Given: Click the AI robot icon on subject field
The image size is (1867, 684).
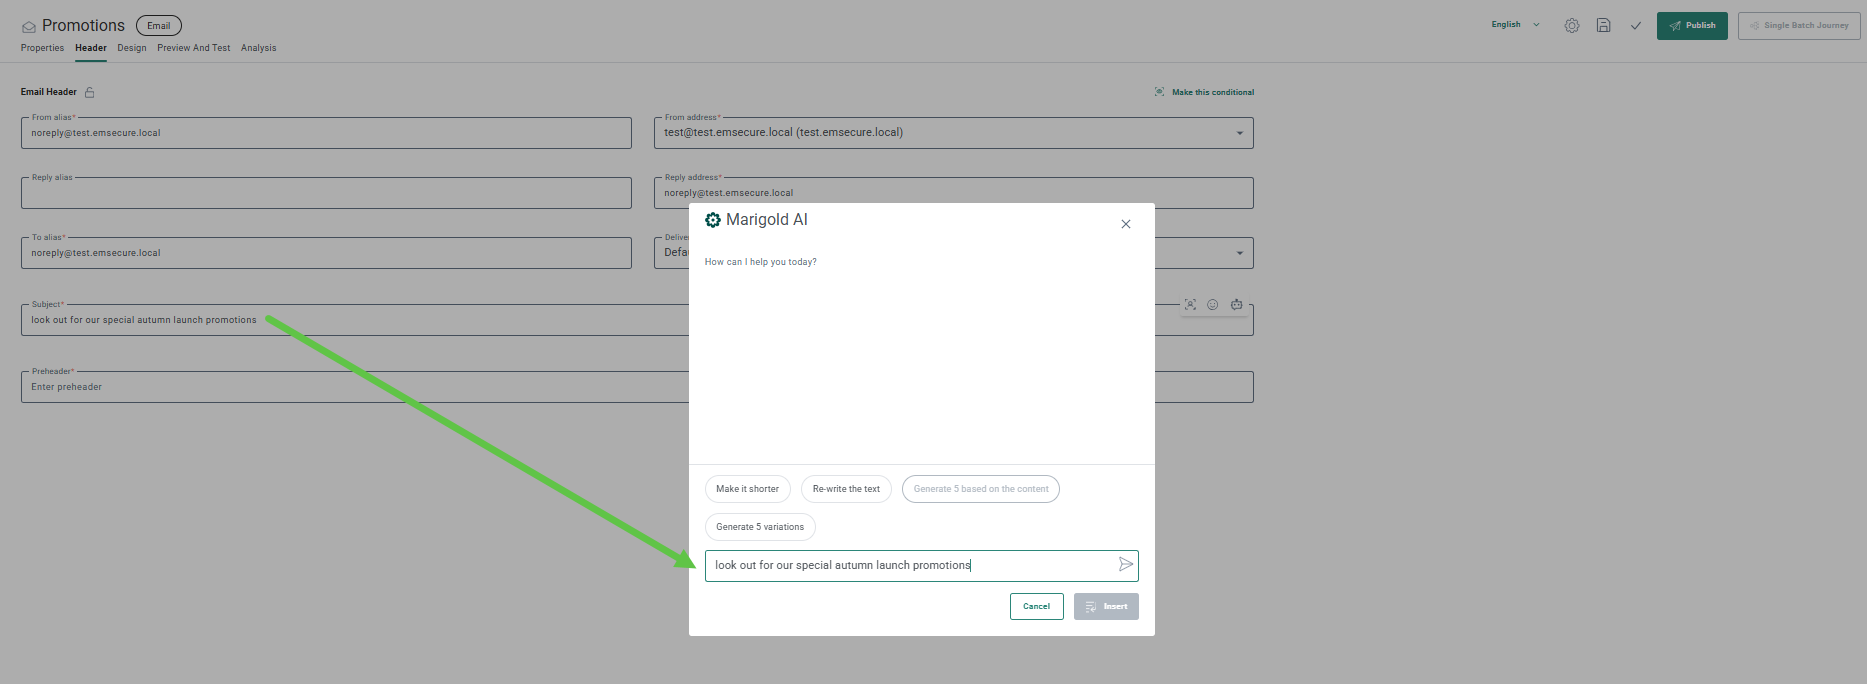Looking at the screenshot, I should tap(1236, 305).
